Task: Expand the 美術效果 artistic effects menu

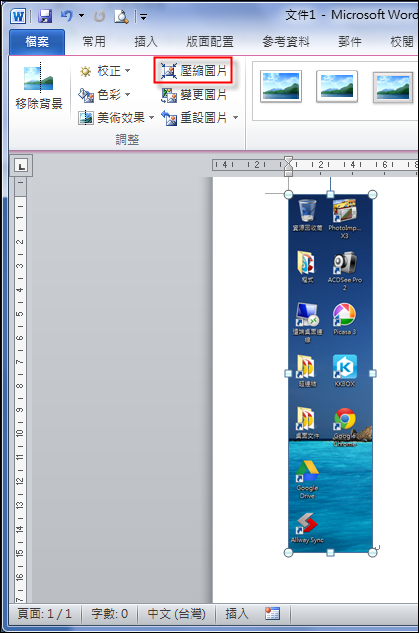Action: [x=116, y=118]
